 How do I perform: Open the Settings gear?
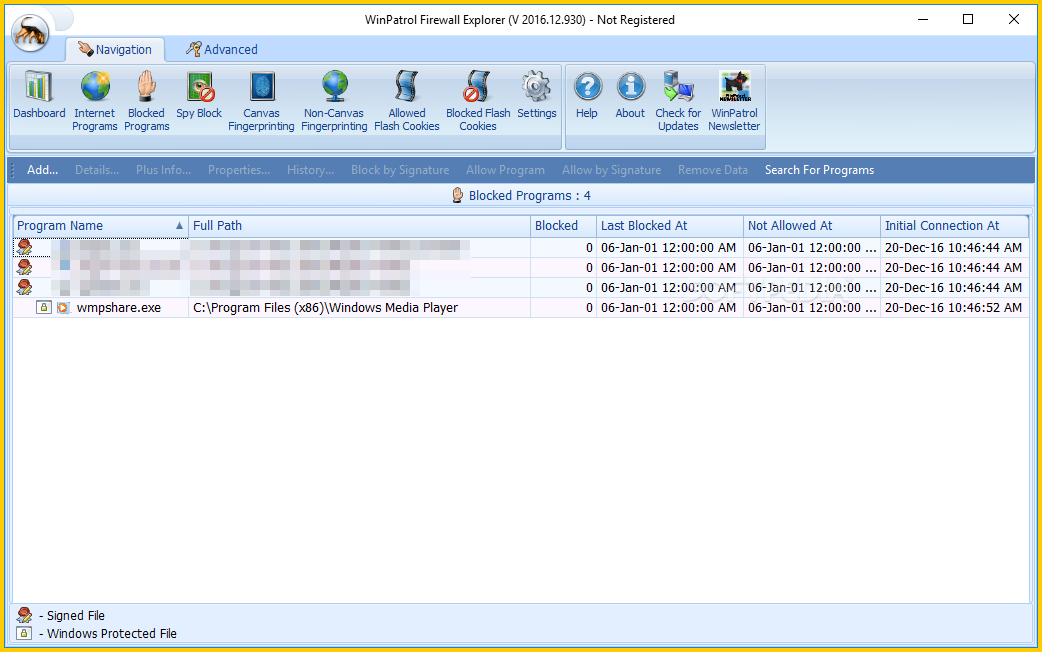tap(536, 95)
